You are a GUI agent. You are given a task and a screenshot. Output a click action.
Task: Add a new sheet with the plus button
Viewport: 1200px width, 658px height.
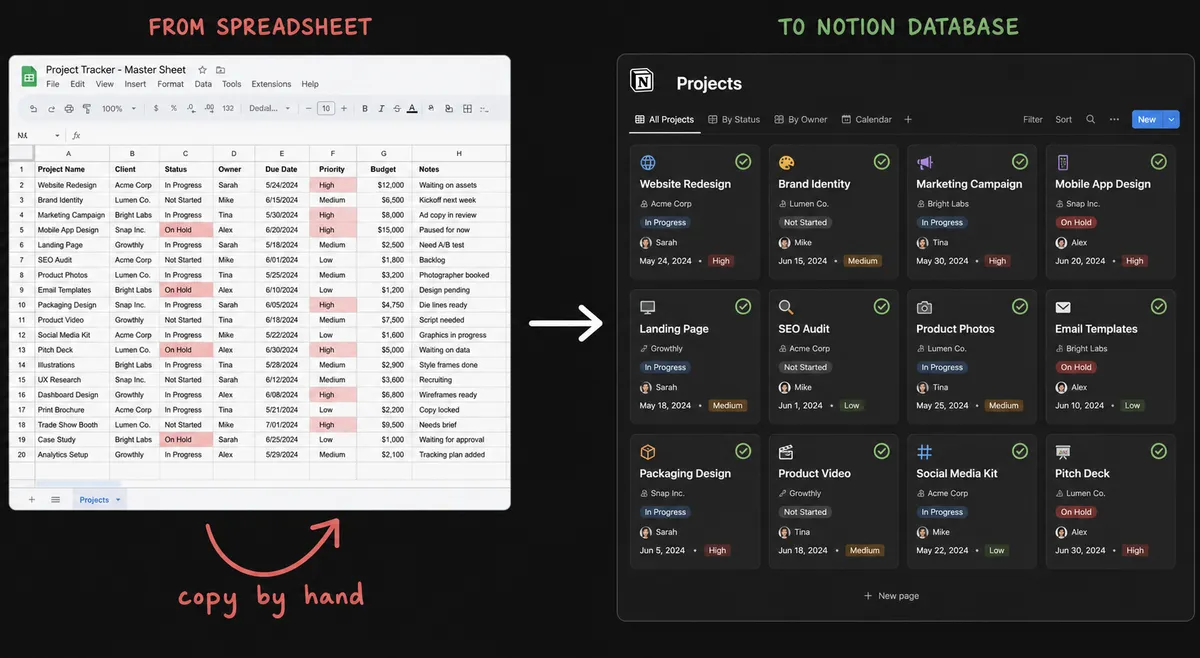tap(32, 499)
